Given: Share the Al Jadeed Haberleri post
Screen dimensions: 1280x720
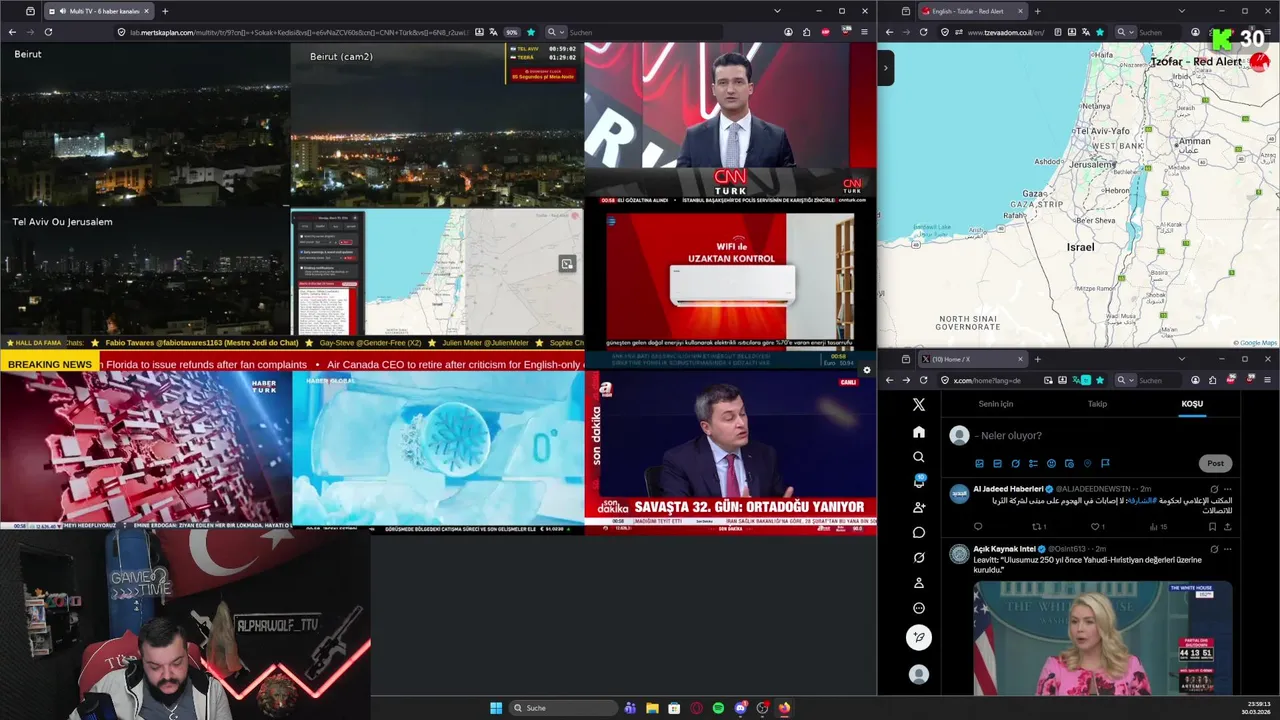Looking at the screenshot, I should point(1227,527).
